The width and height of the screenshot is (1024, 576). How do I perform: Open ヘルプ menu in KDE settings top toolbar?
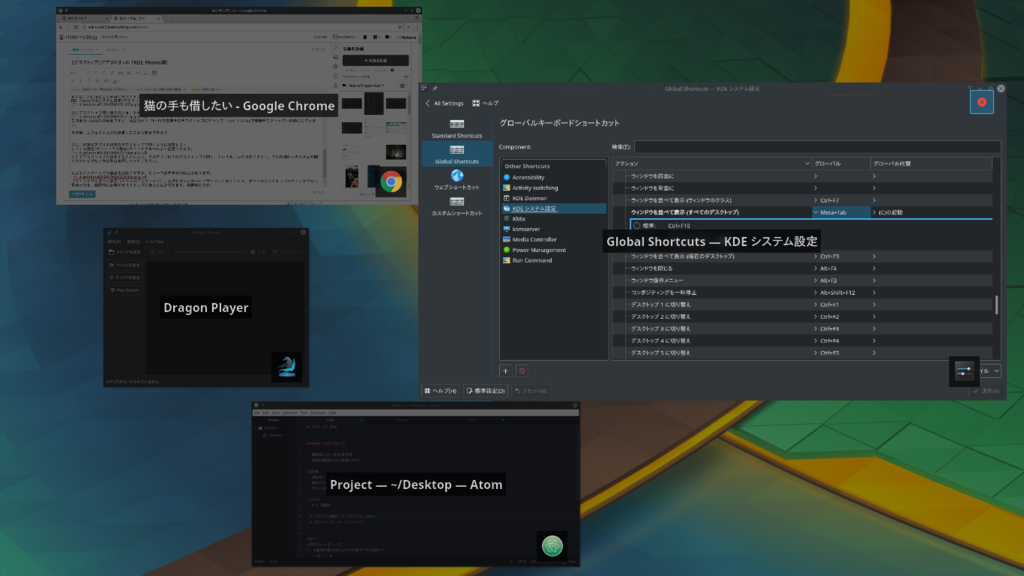485,103
